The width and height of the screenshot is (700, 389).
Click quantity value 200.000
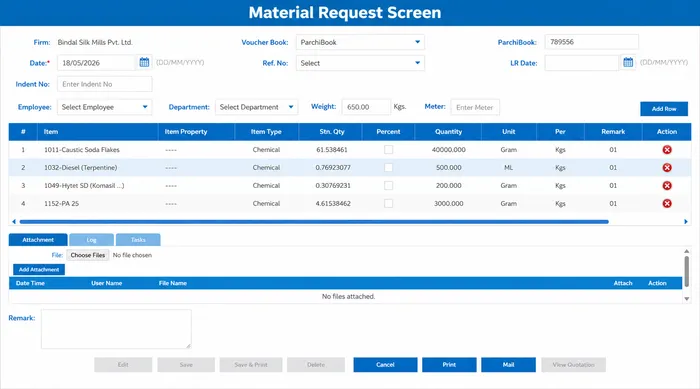pos(449,185)
